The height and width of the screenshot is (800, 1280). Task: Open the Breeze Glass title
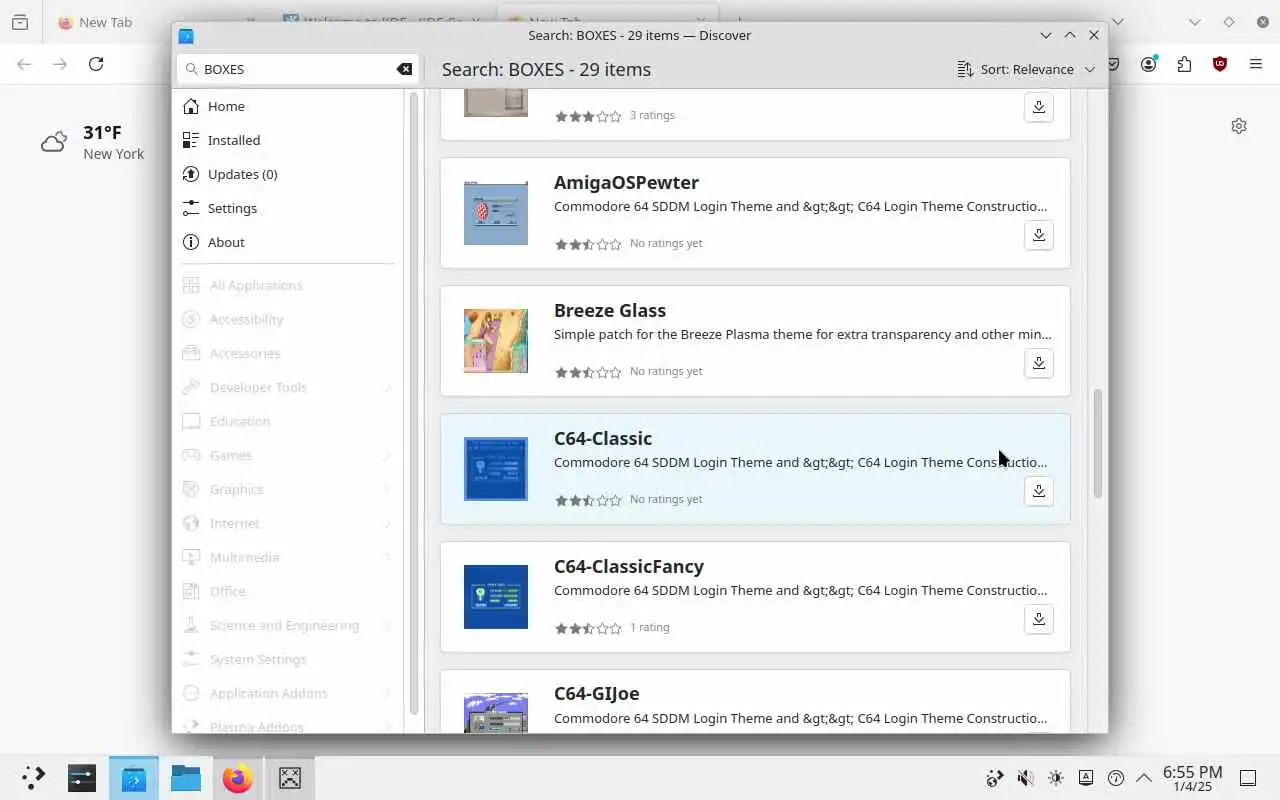pyautogui.click(x=610, y=311)
